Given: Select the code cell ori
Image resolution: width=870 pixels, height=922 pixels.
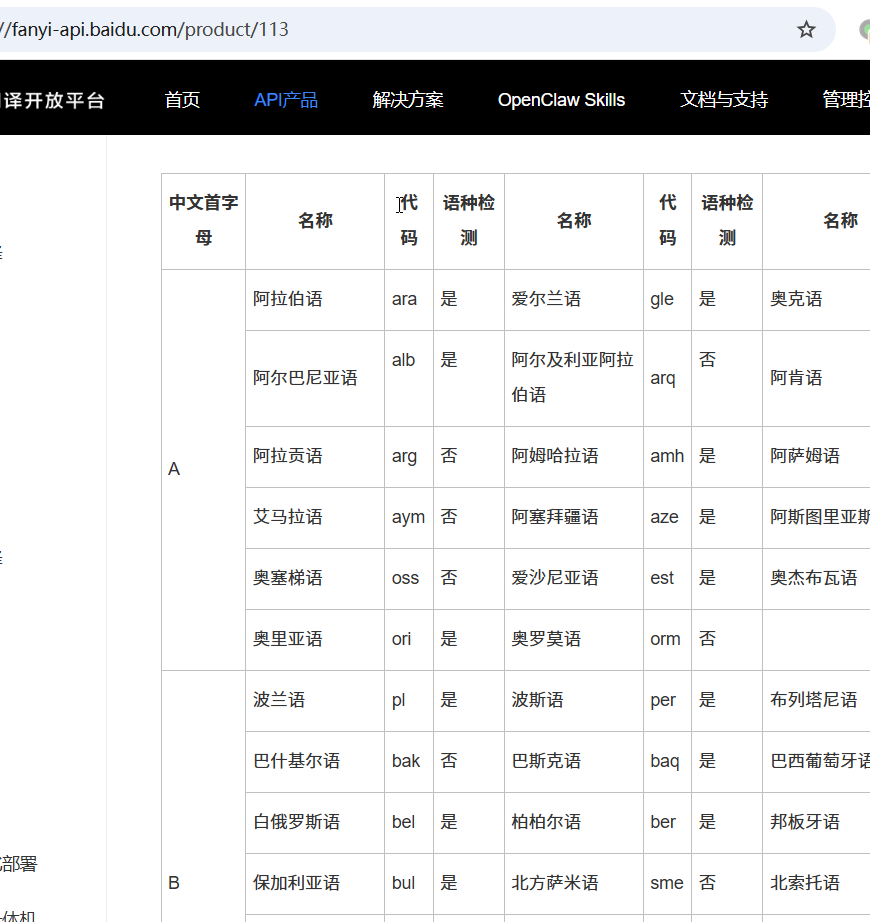Looking at the screenshot, I should tap(409, 640).
